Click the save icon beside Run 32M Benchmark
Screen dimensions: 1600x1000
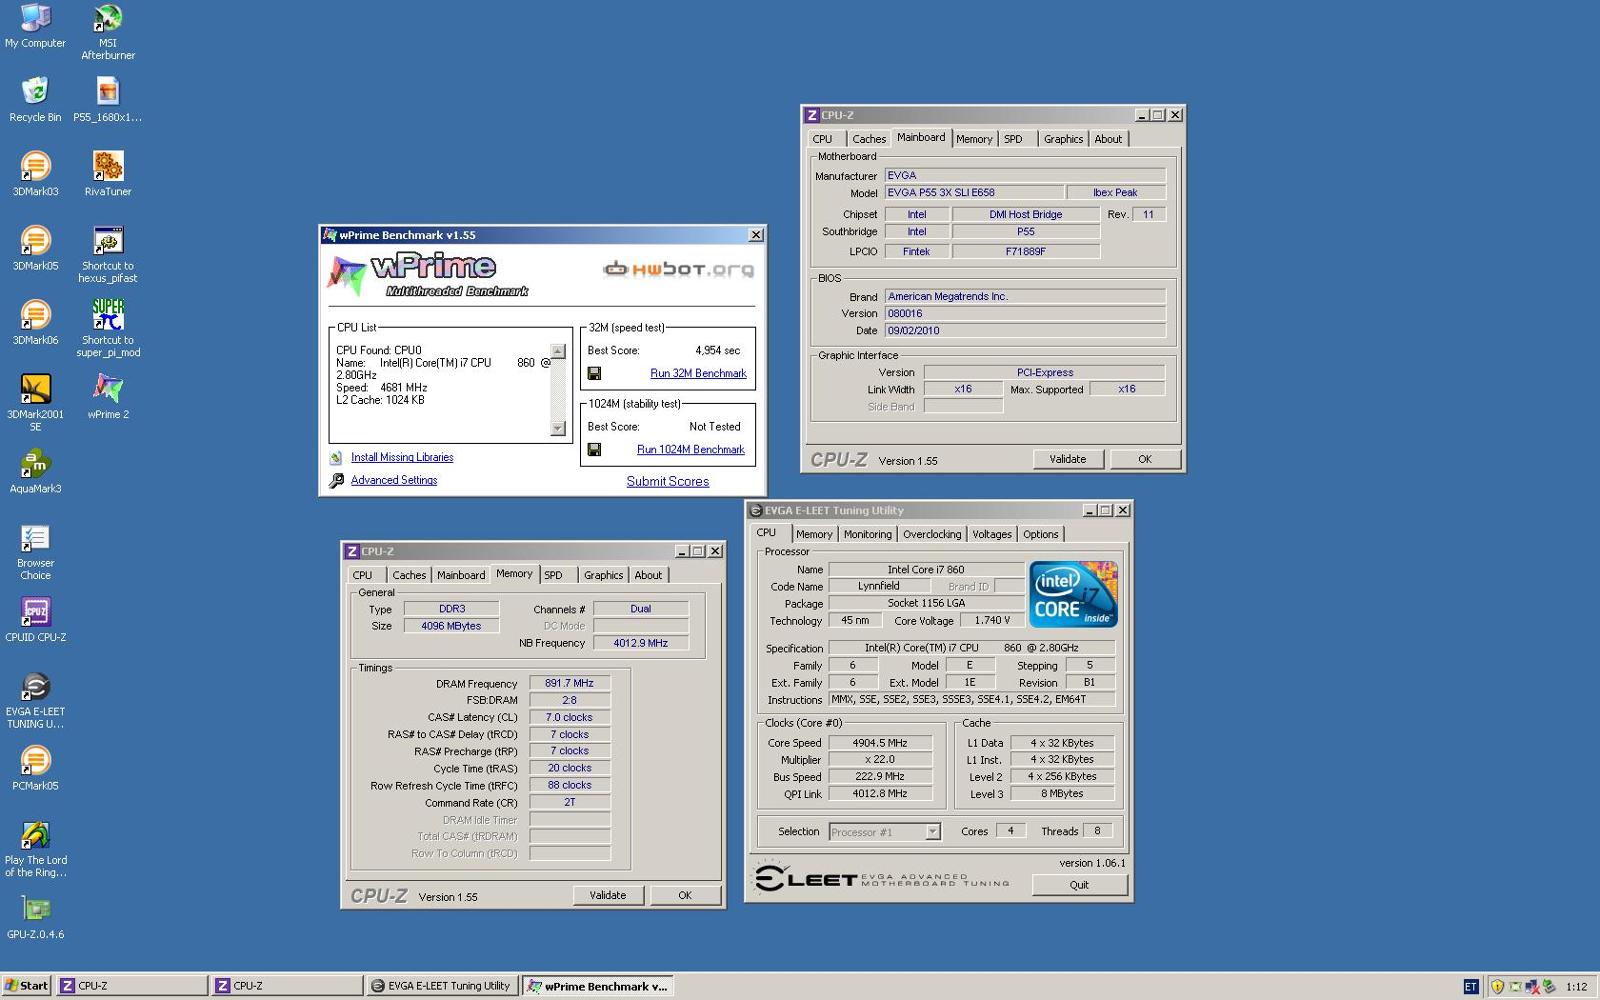click(x=594, y=373)
